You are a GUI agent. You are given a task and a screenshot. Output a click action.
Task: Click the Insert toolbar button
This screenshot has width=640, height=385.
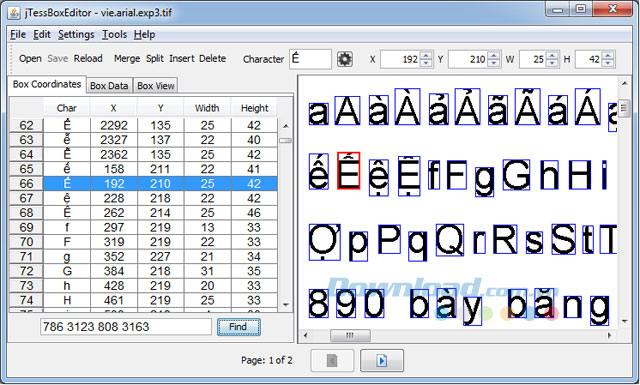[182, 59]
